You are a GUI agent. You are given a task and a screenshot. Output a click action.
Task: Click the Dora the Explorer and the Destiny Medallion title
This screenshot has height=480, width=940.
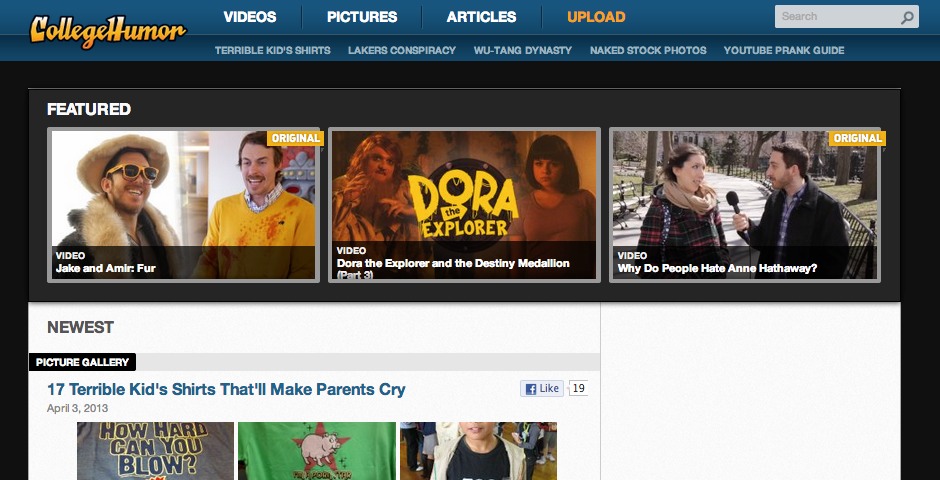tap(453, 269)
